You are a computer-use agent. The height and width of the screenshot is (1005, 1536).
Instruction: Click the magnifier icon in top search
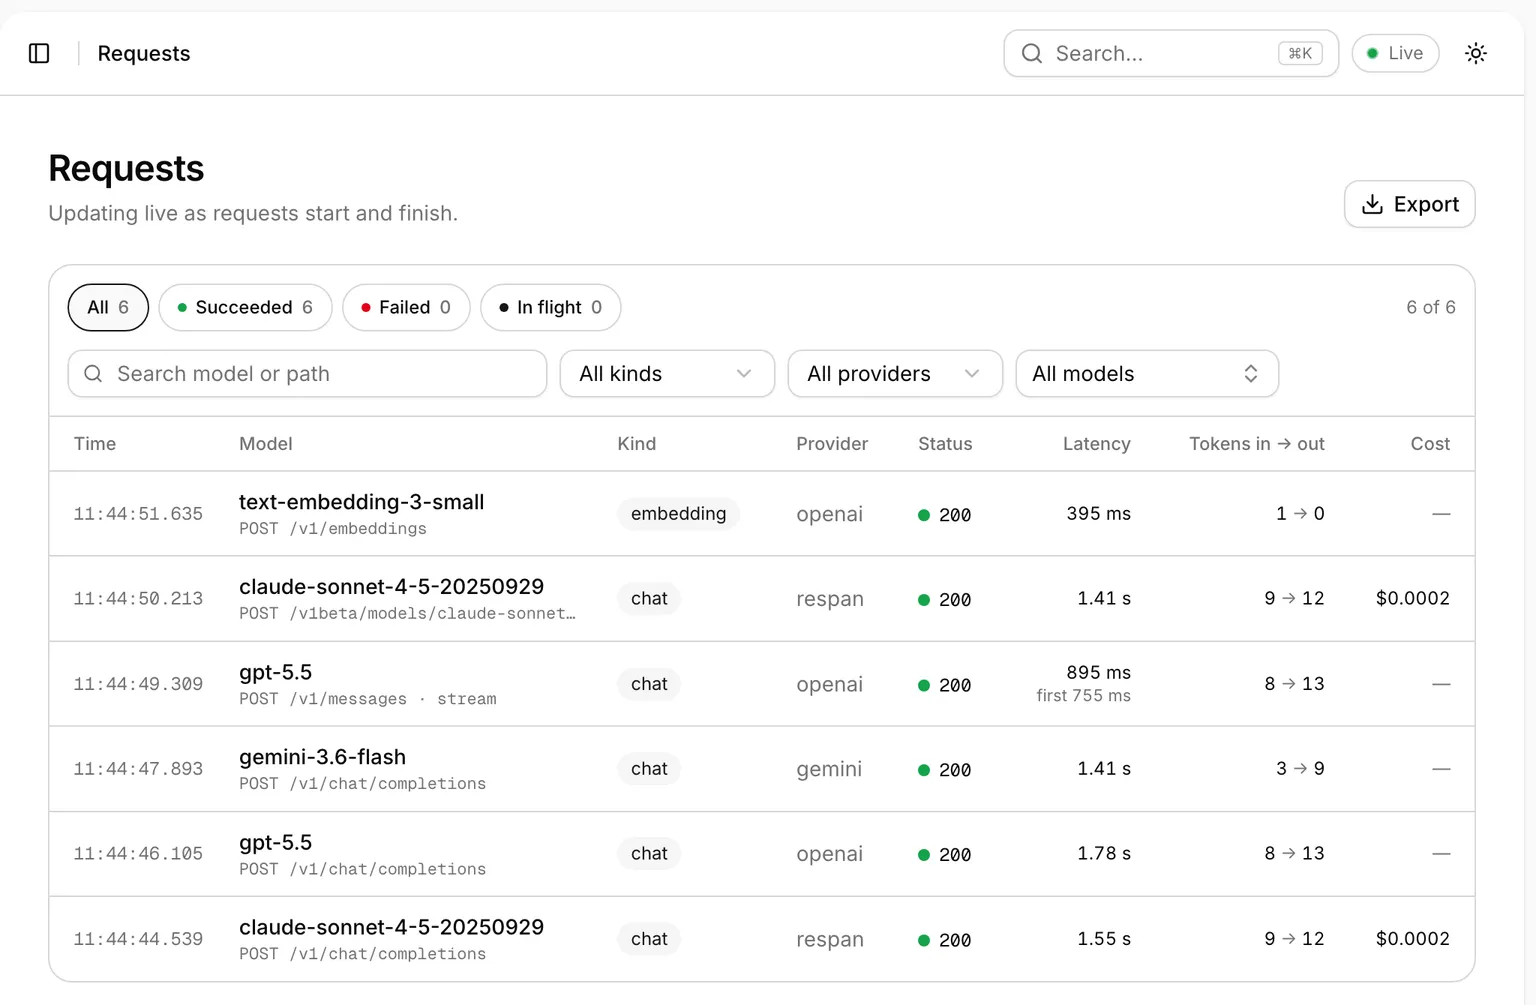click(x=1032, y=53)
